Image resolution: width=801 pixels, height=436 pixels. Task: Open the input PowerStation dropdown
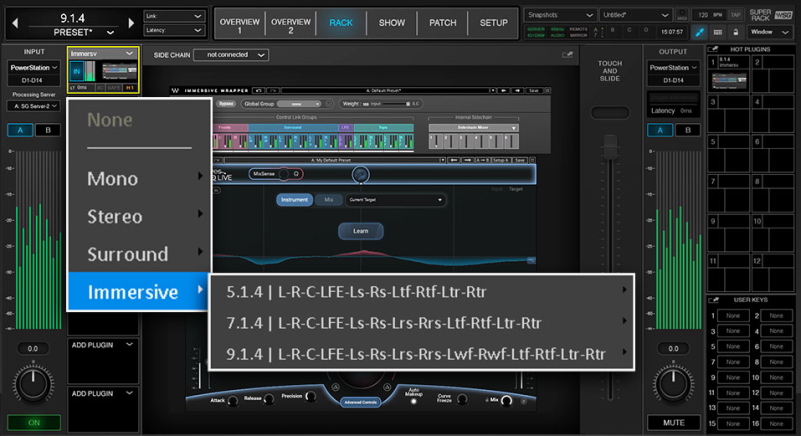click(x=34, y=67)
